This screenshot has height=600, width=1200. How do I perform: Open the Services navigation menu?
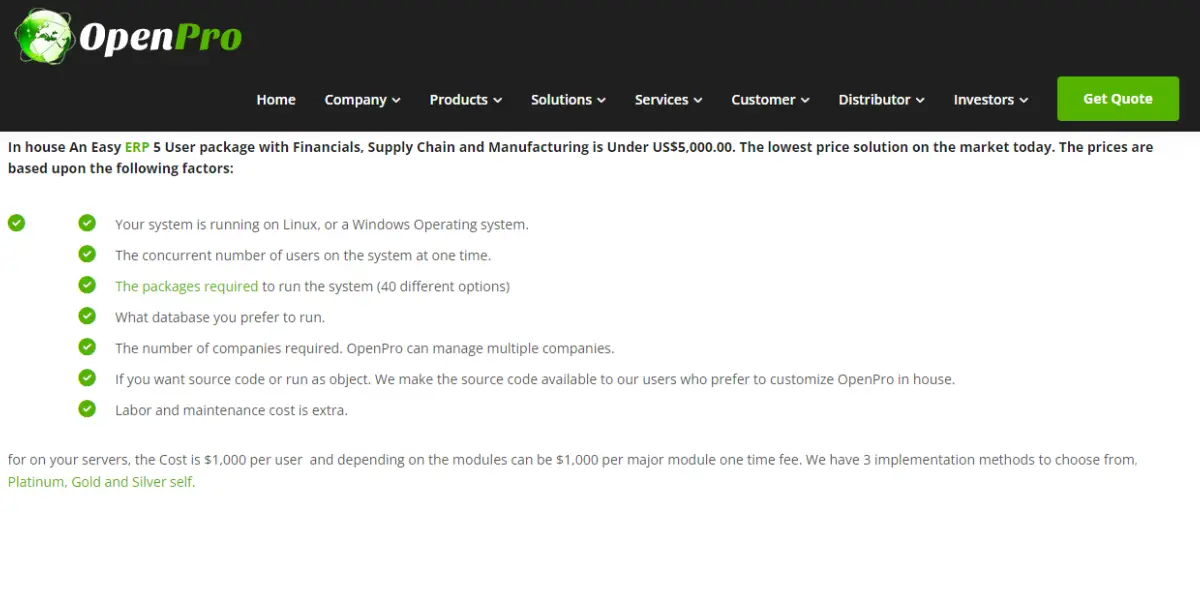tap(668, 100)
